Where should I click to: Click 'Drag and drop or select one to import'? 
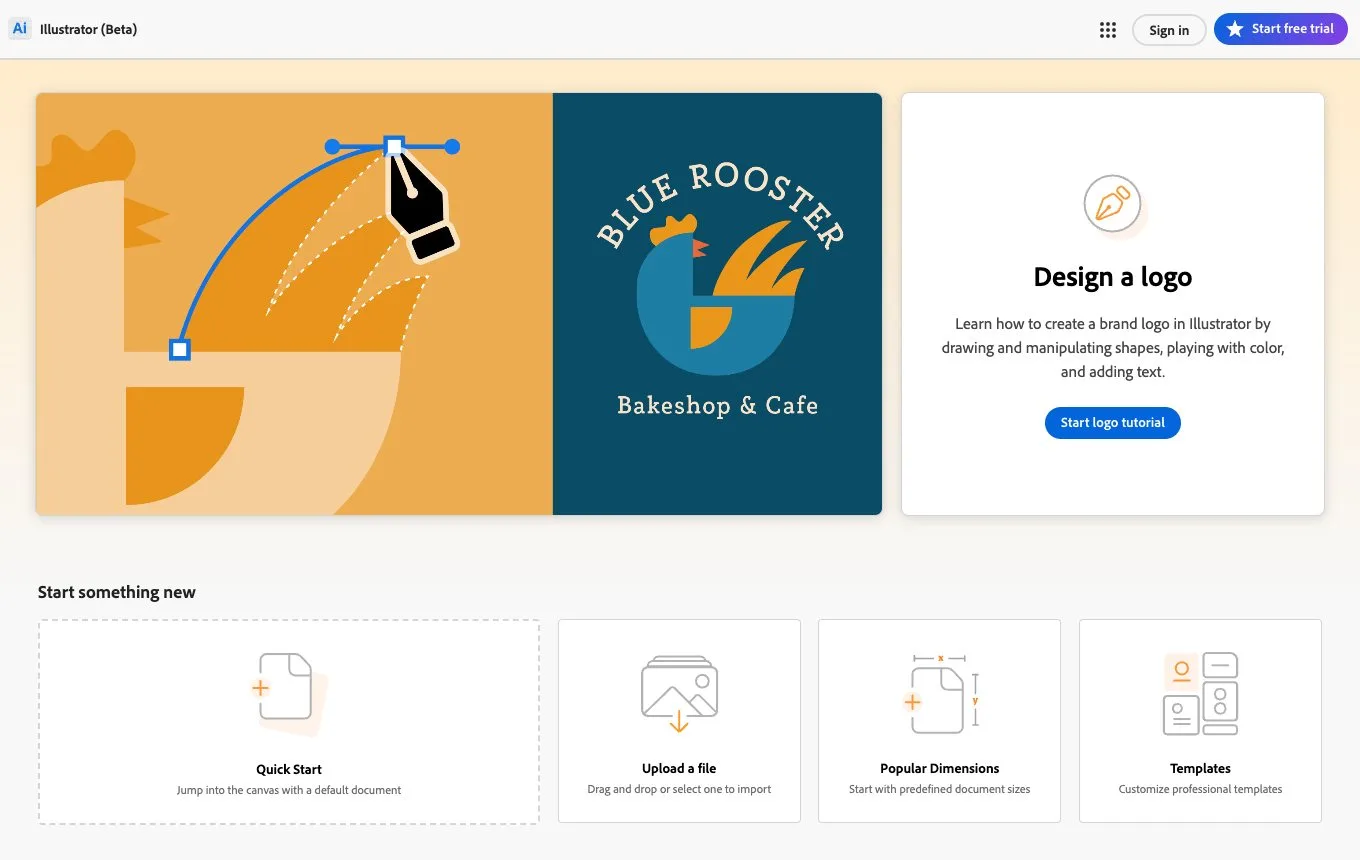pos(679,789)
